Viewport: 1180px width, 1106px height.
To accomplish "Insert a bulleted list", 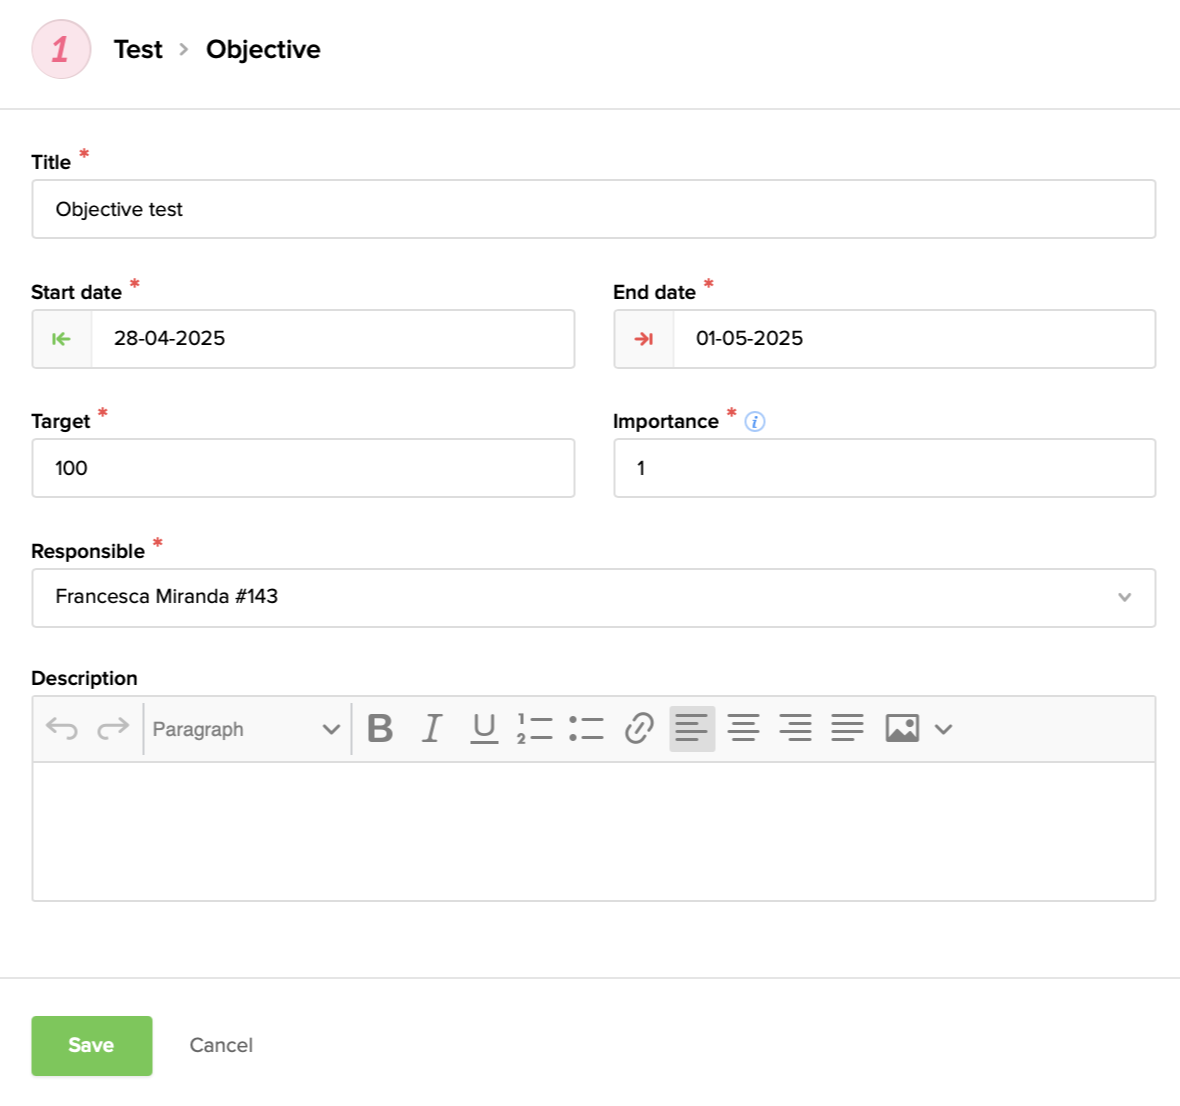I will tap(586, 729).
